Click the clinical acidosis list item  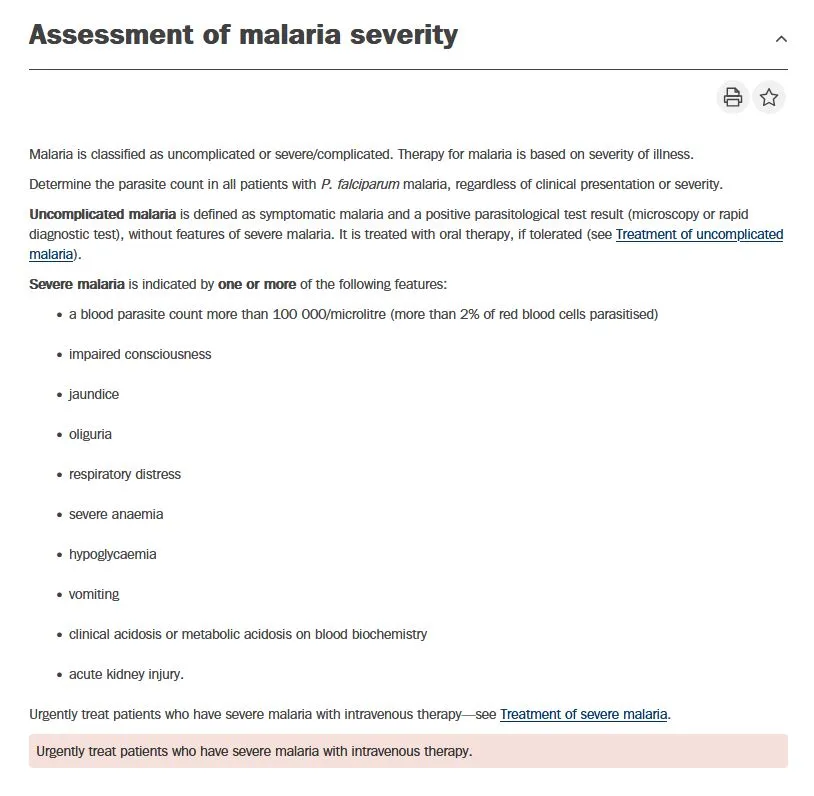click(x=248, y=634)
